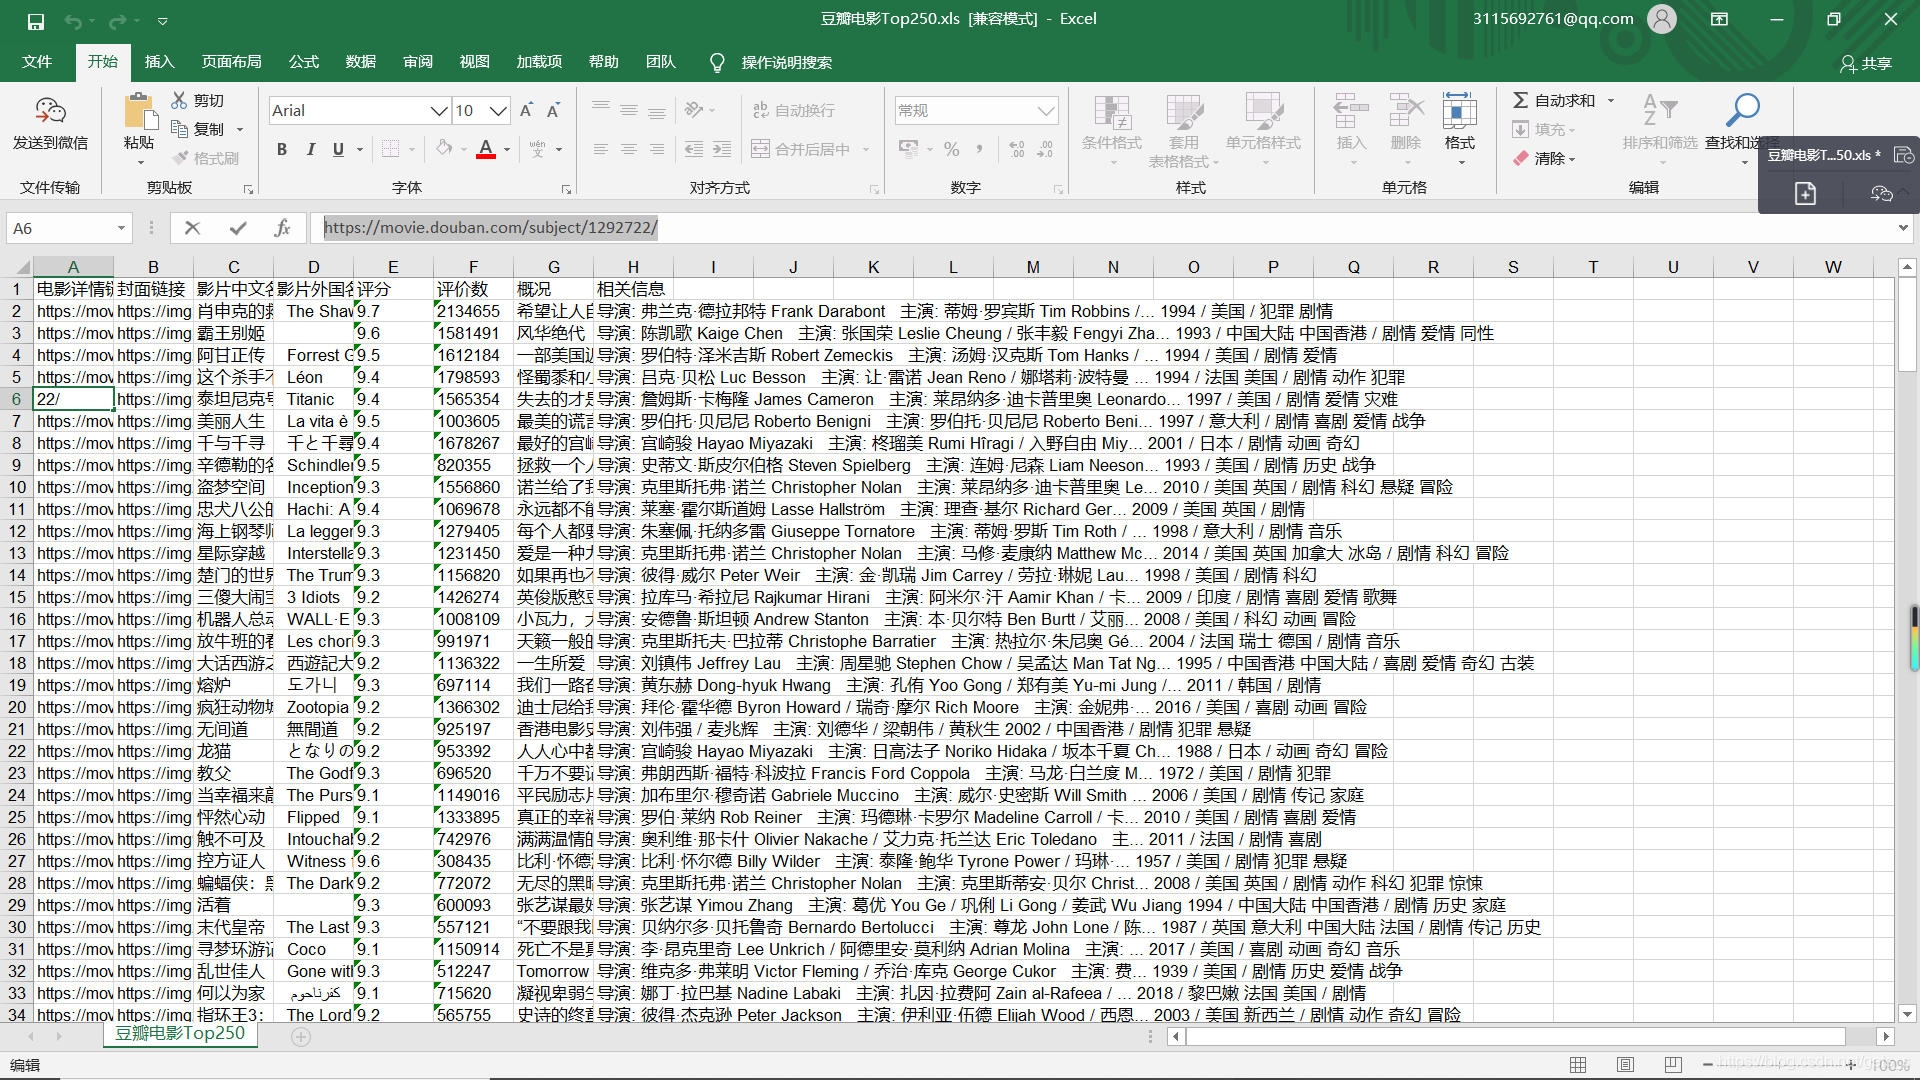Click the Find and Select magnifier icon
The width and height of the screenshot is (1920, 1080).
pos(1742,110)
